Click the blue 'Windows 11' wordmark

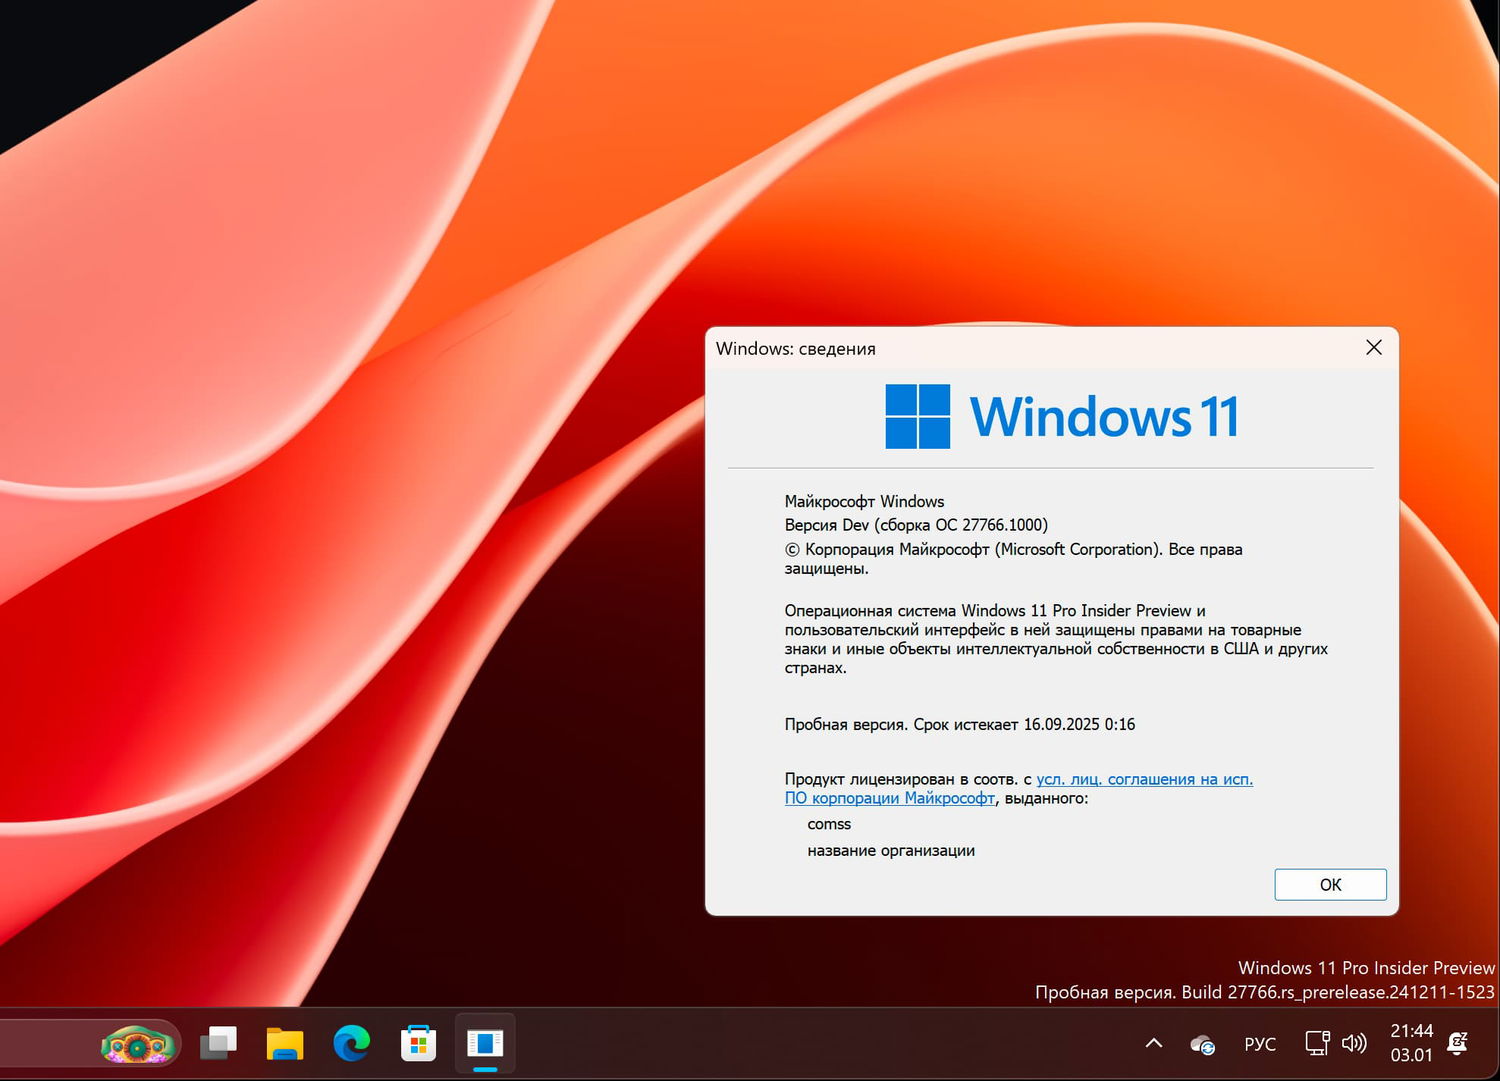1103,415
